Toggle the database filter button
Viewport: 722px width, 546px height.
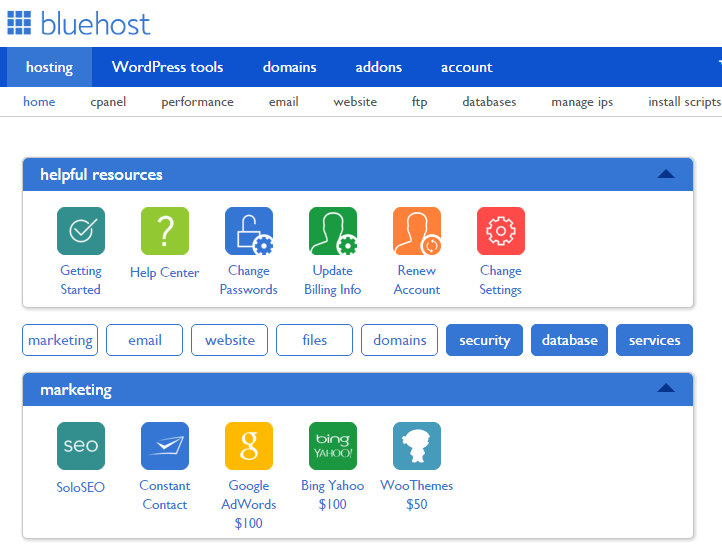point(570,340)
